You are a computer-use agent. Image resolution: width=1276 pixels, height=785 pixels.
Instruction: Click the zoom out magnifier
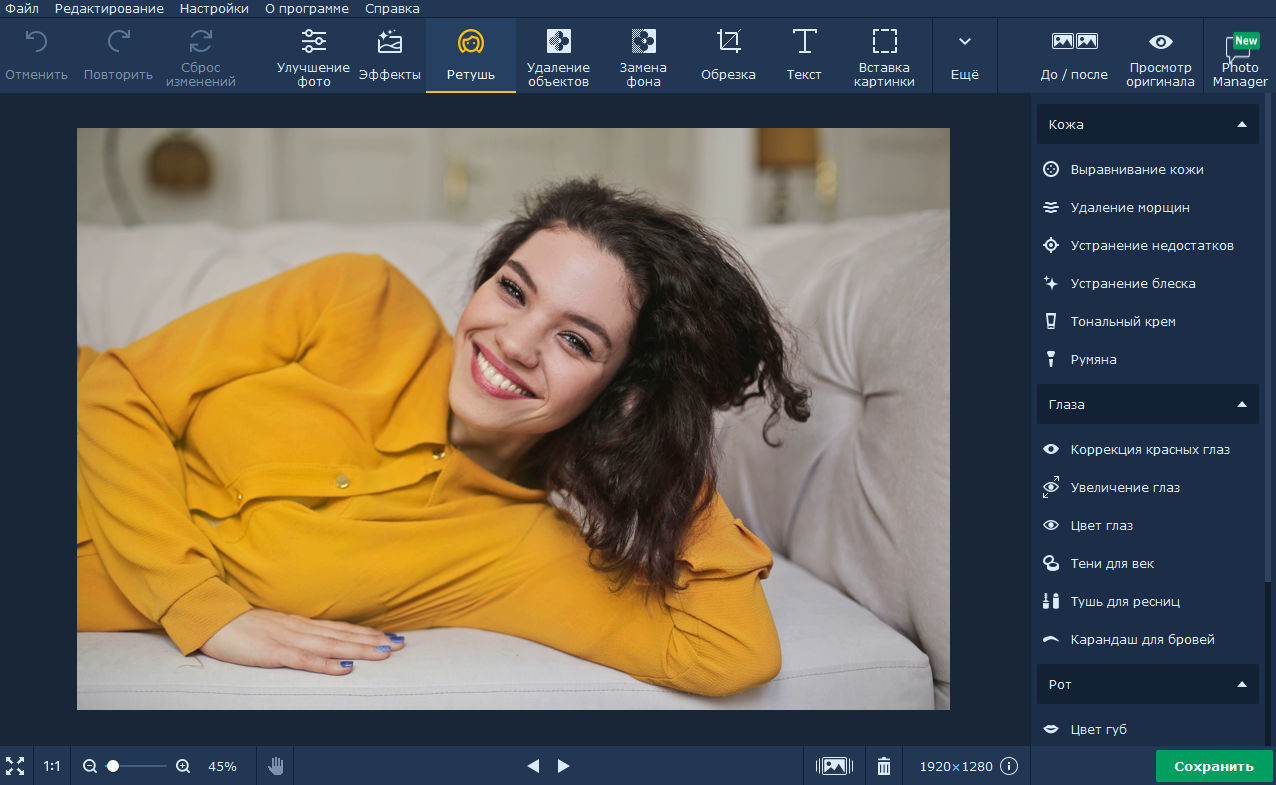(x=90, y=767)
